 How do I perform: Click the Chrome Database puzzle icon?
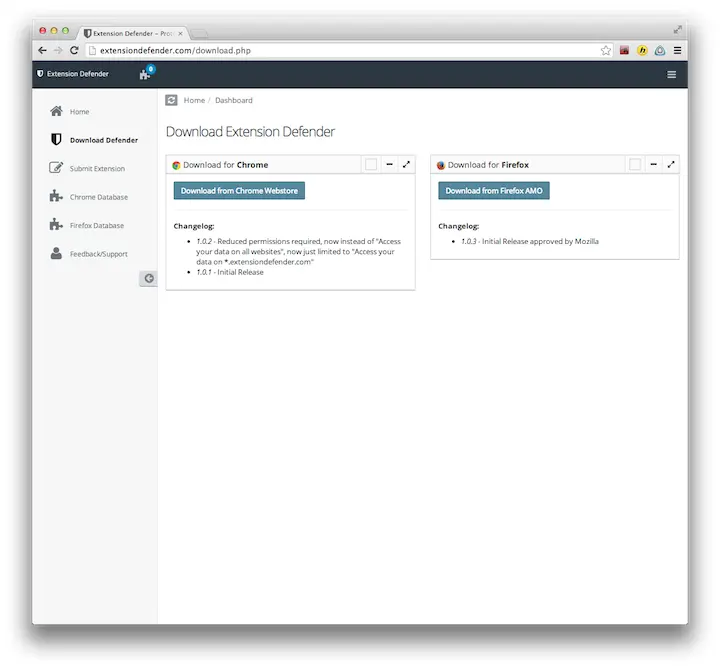(x=56, y=196)
